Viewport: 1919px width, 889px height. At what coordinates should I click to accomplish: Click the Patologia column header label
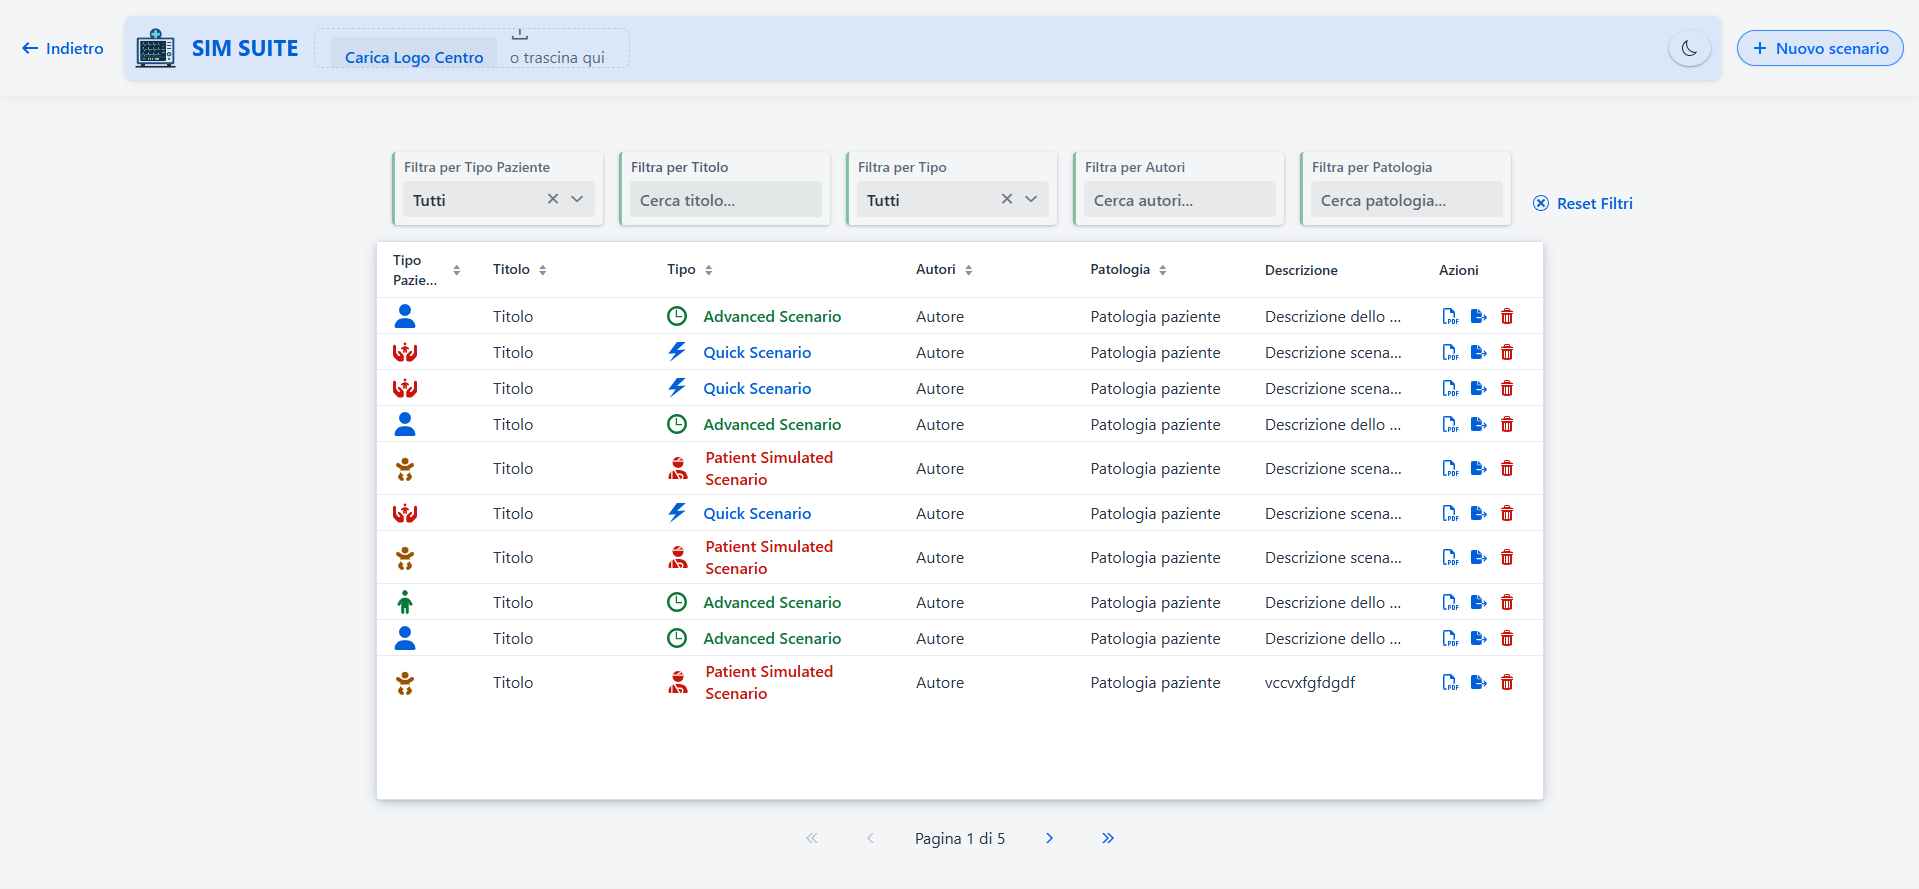click(x=1120, y=269)
